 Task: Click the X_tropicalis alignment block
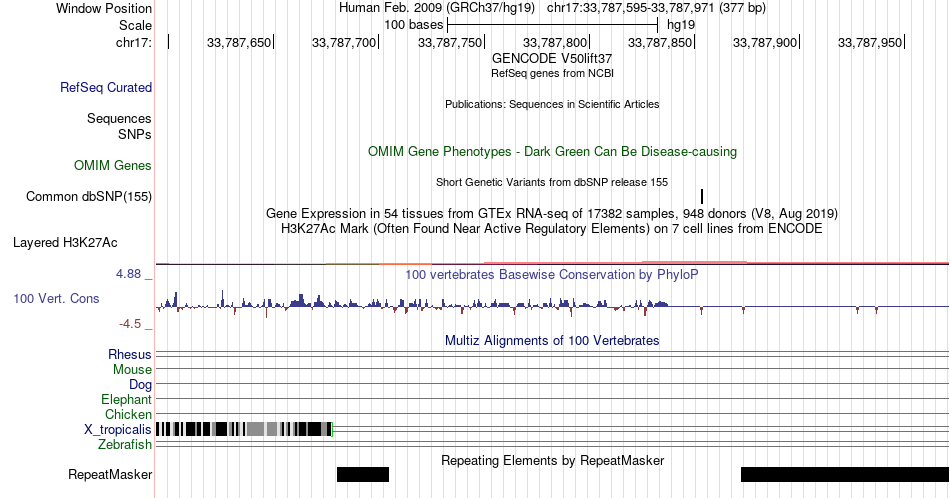(x=244, y=430)
